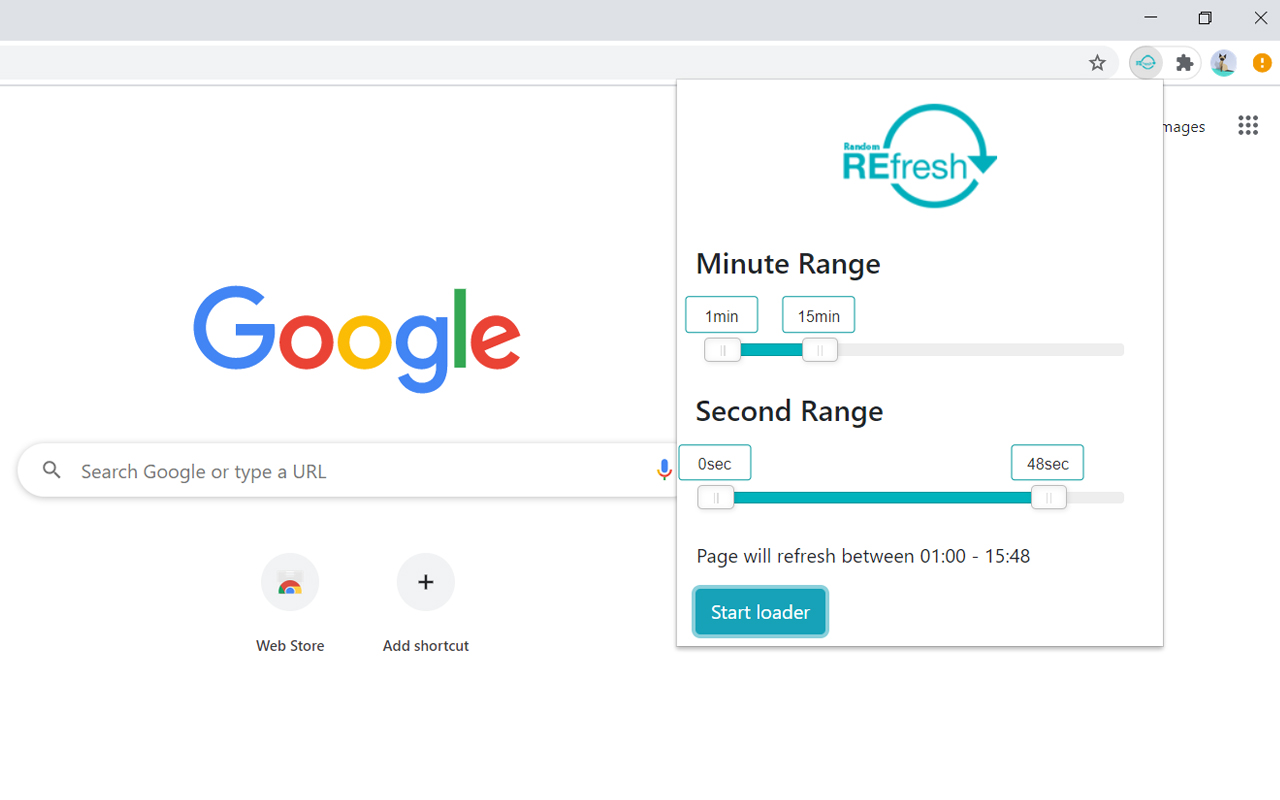This screenshot has width=1280, height=800.
Task: Open the Images link
Action: click(1180, 126)
